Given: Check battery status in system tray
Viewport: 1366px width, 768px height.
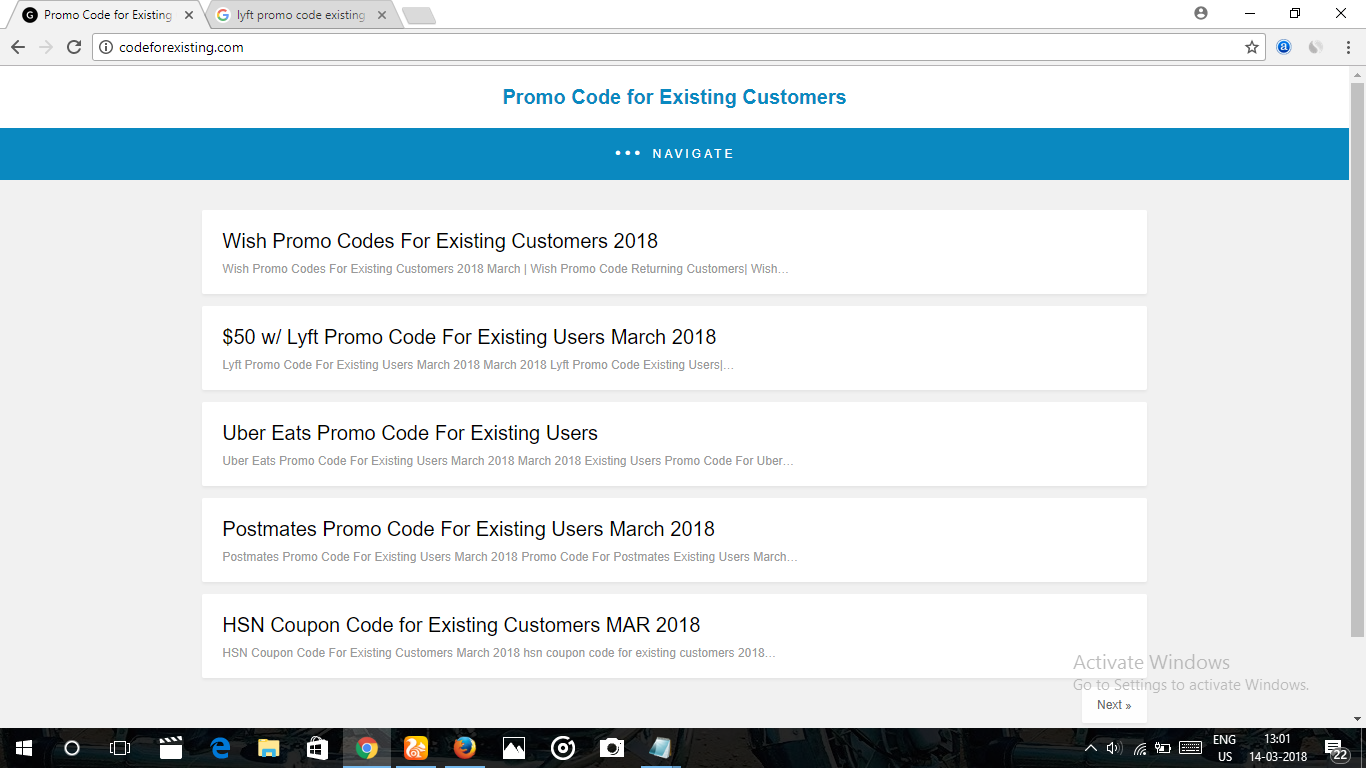Looking at the screenshot, I should 1163,748.
